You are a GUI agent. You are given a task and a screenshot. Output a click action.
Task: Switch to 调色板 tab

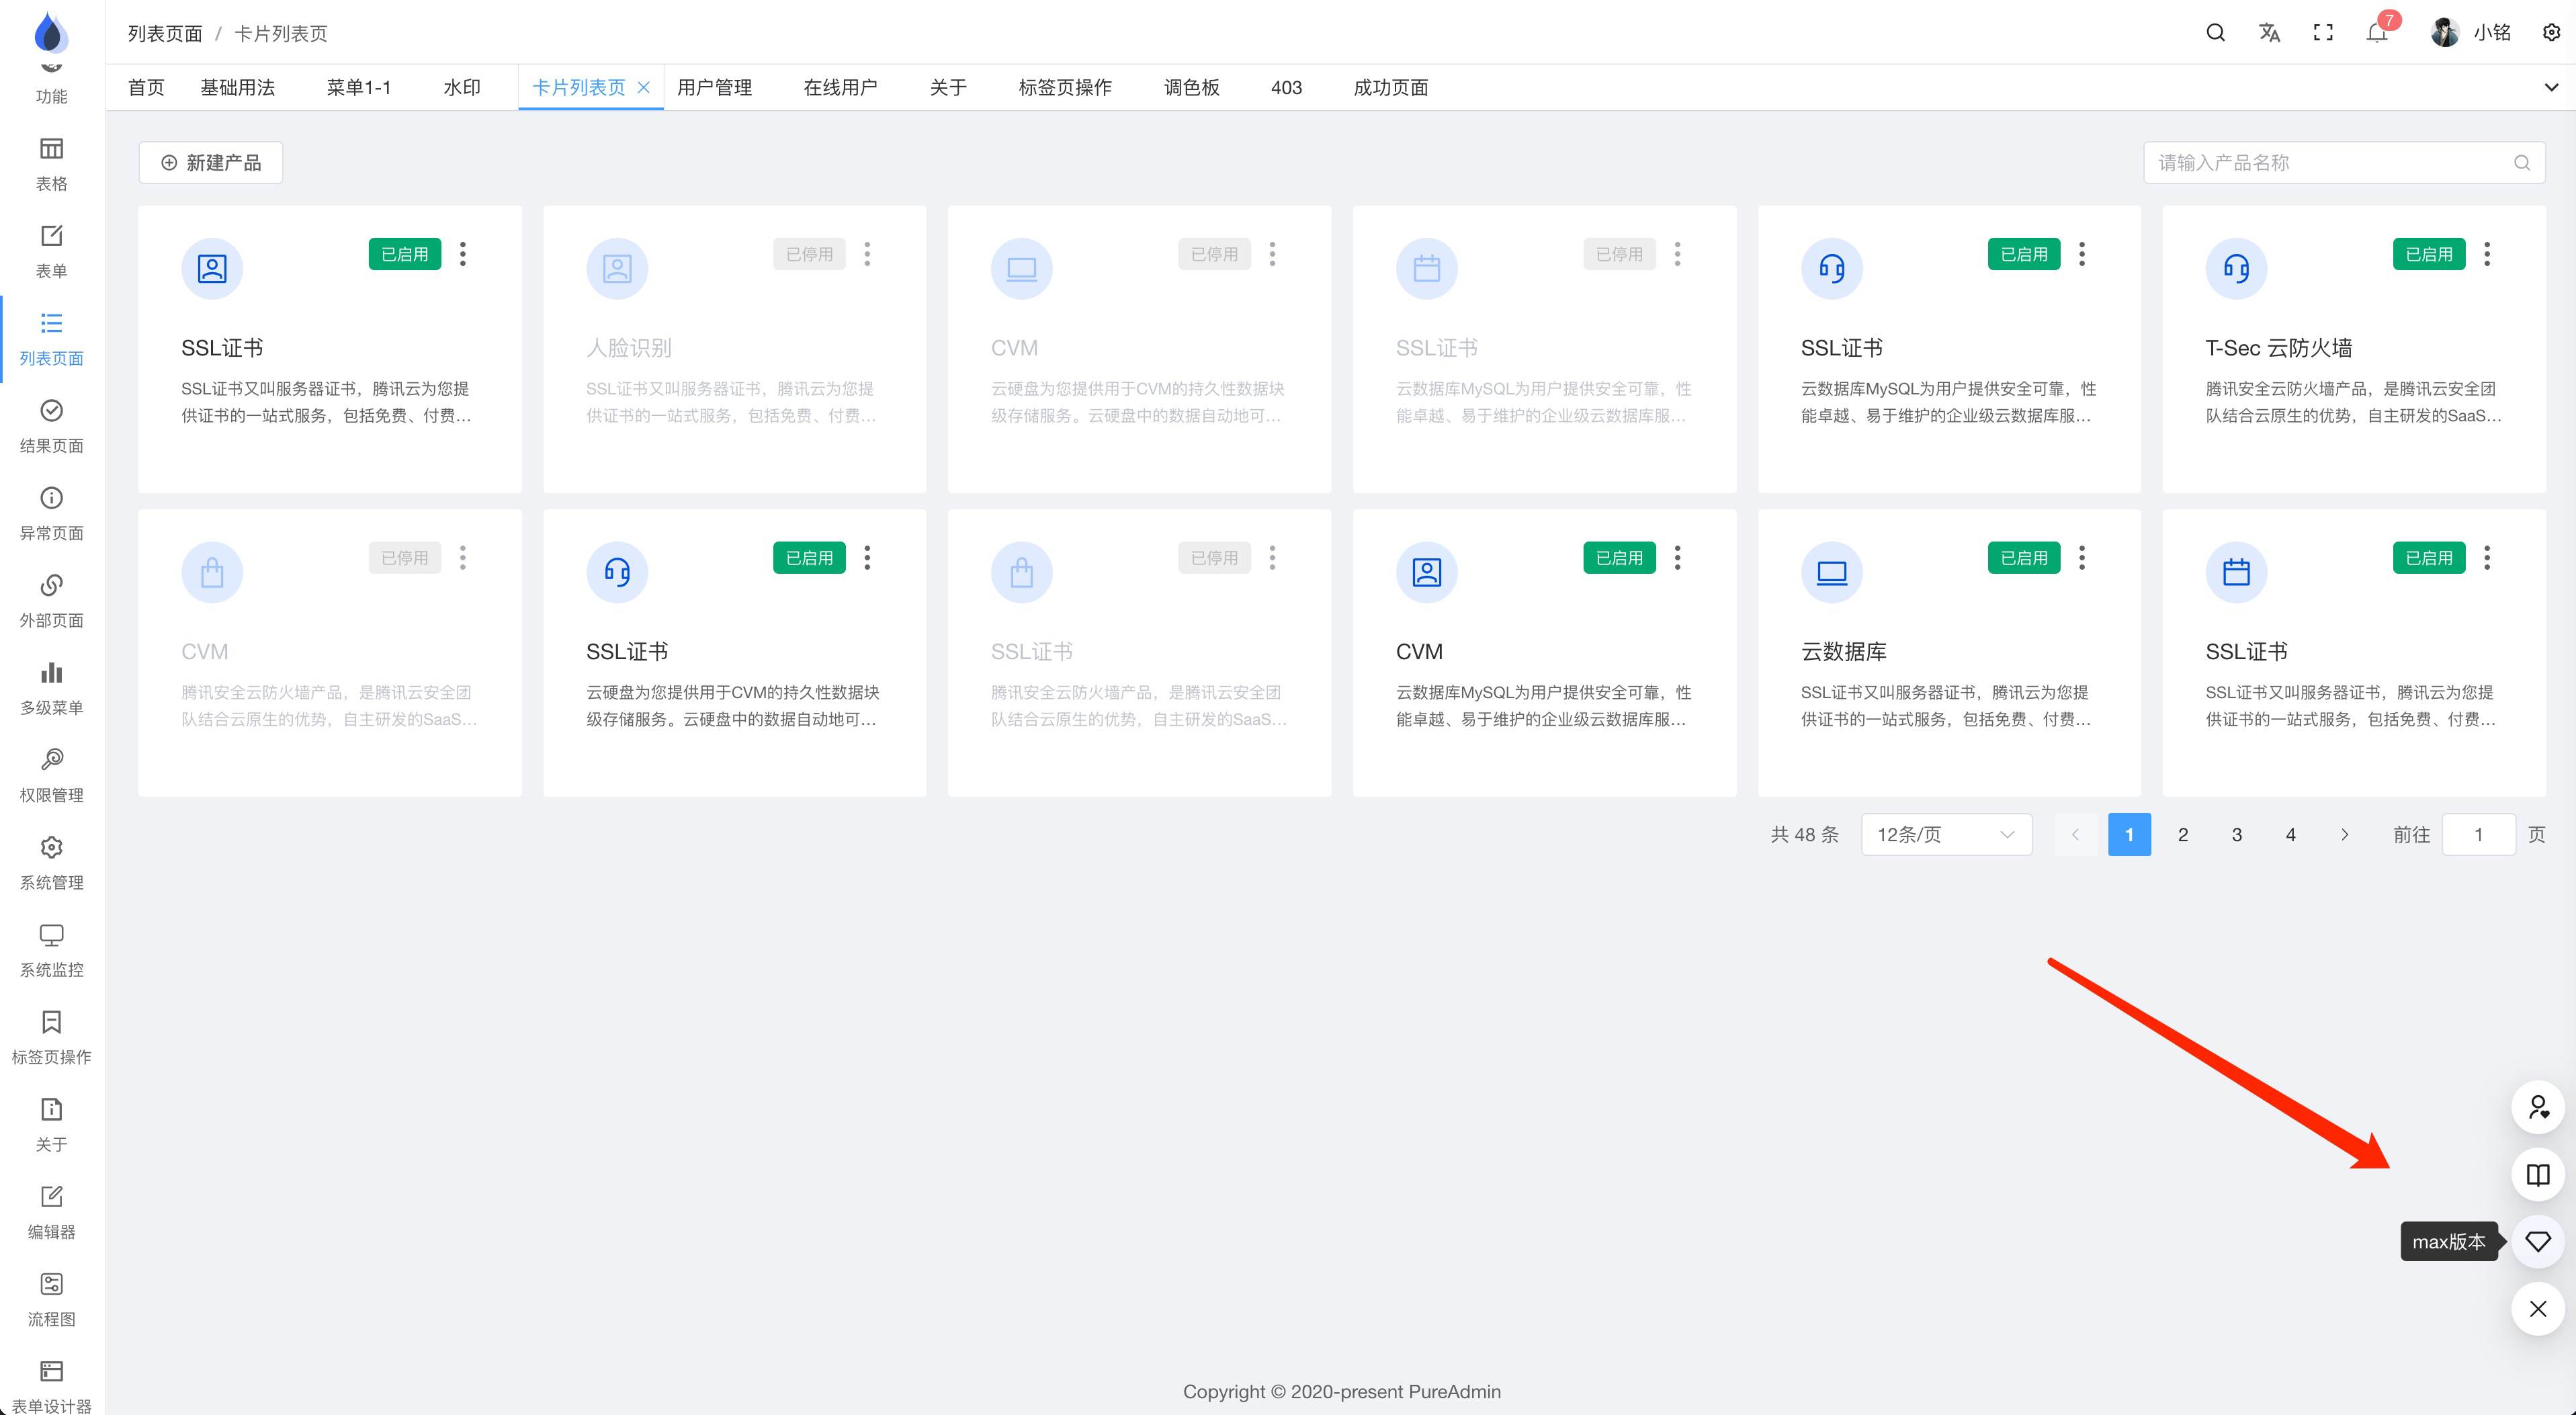(x=1191, y=88)
